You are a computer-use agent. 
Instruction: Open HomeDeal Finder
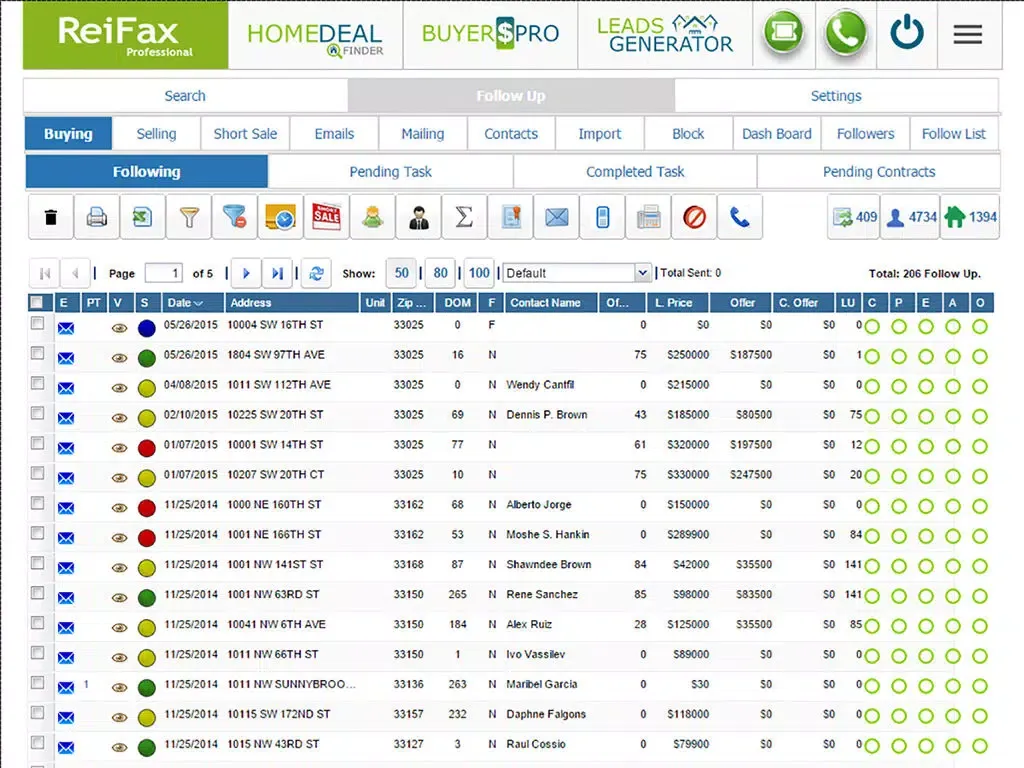[315, 36]
